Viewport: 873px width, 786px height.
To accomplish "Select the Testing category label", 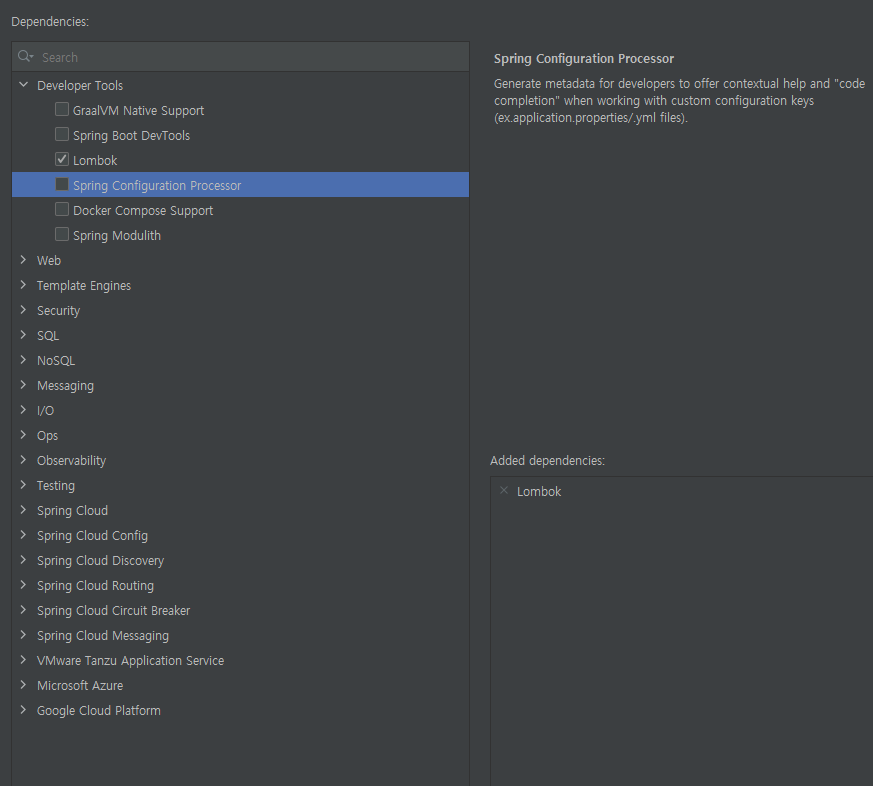I will click(56, 486).
